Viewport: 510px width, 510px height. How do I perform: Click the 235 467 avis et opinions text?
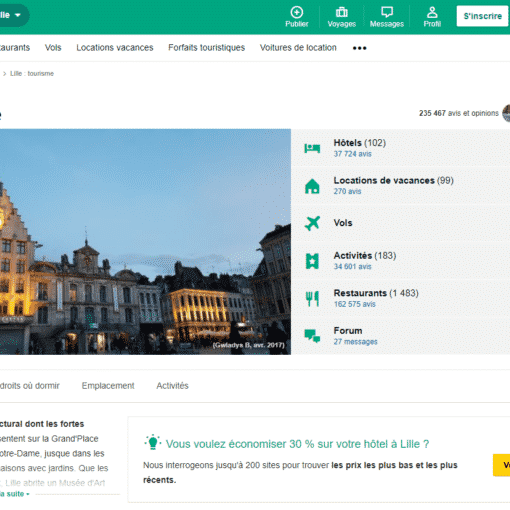[x=459, y=113]
